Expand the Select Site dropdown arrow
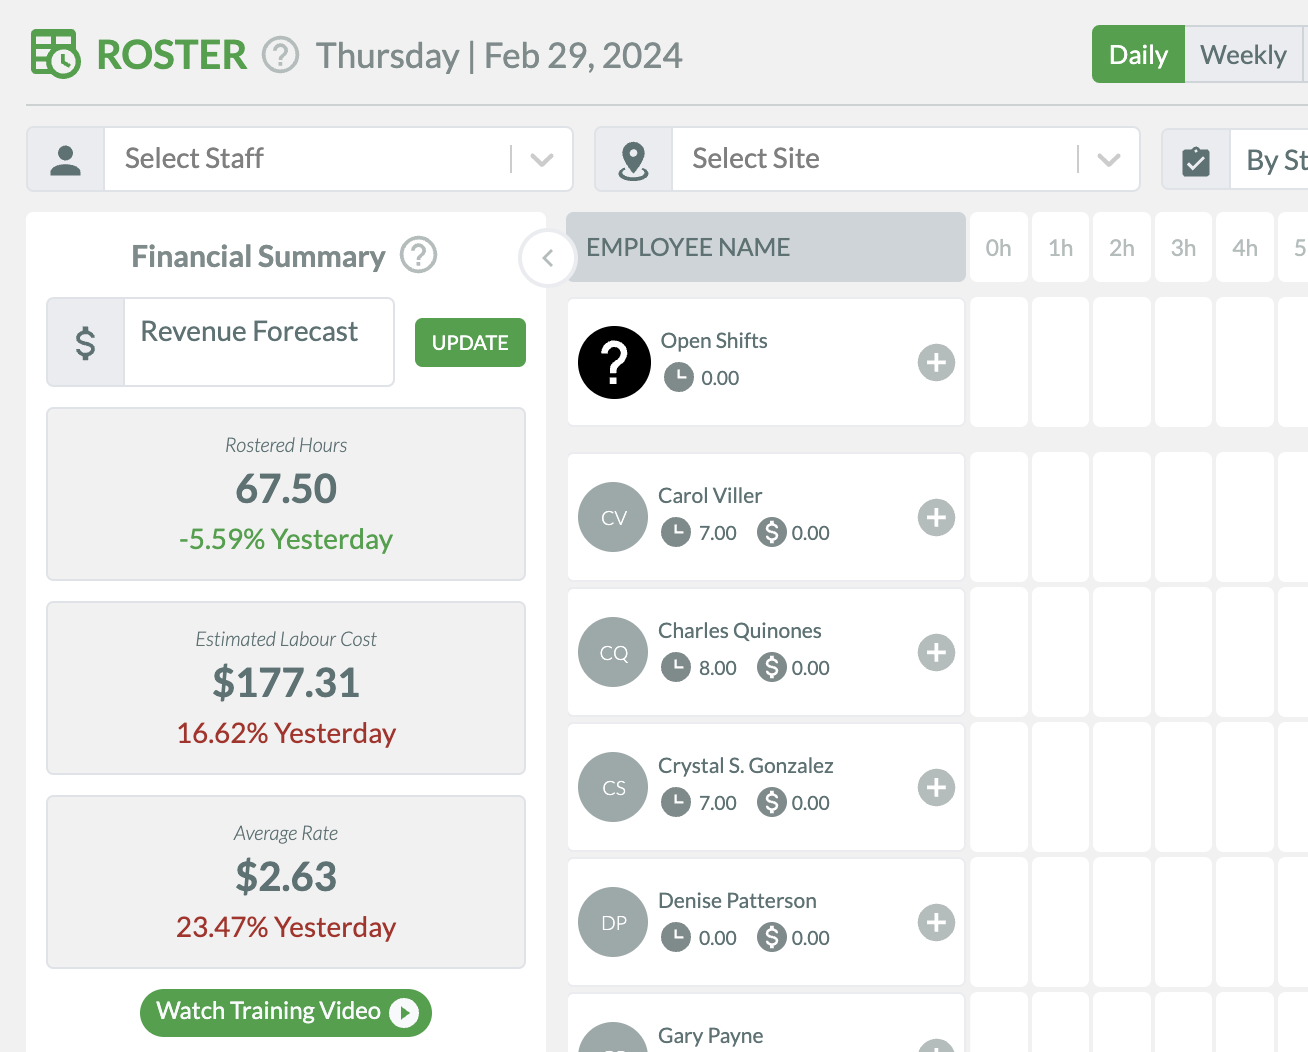The height and width of the screenshot is (1052, 1308). click(x=1109, y=159)
